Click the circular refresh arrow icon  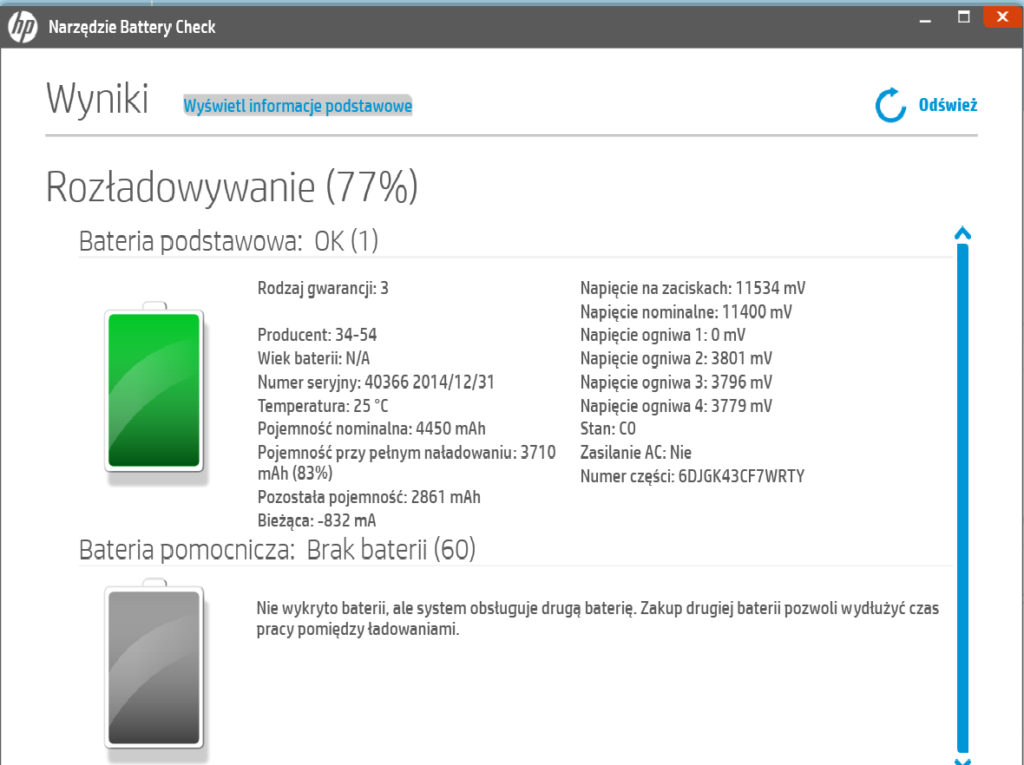tap(890, 105)
